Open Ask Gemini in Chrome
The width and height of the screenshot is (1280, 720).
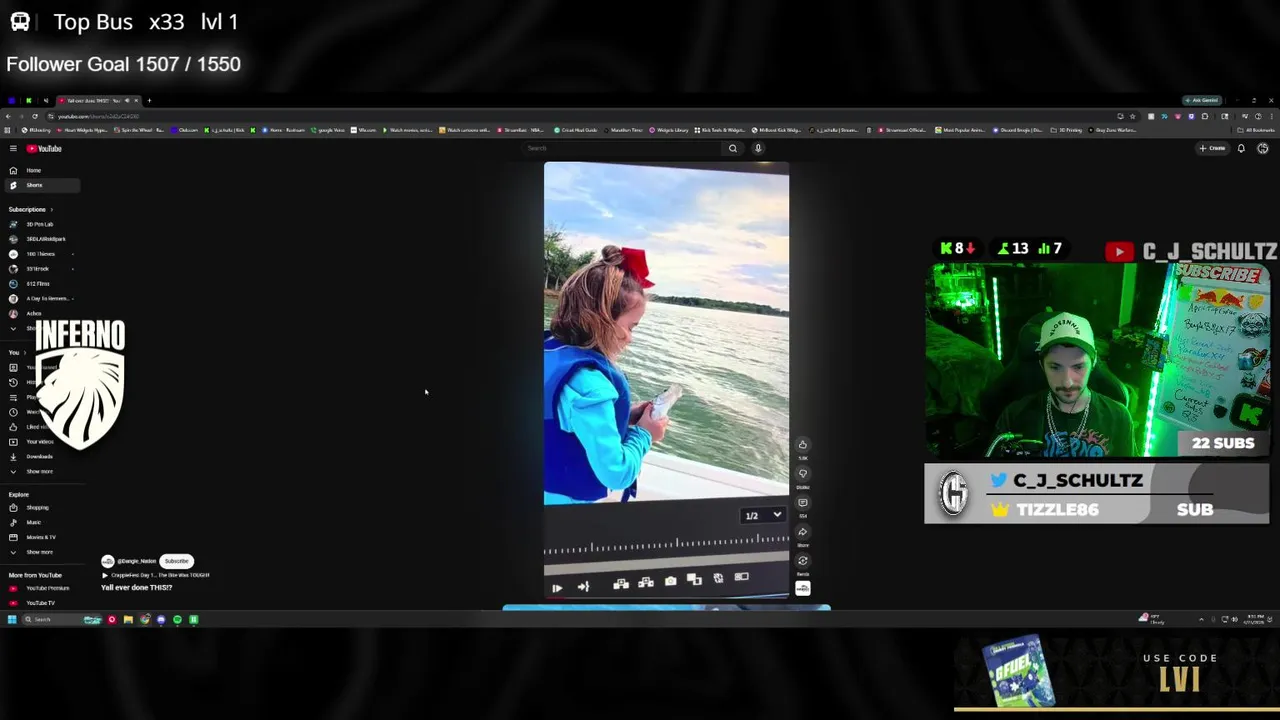tap(1201, 100)
